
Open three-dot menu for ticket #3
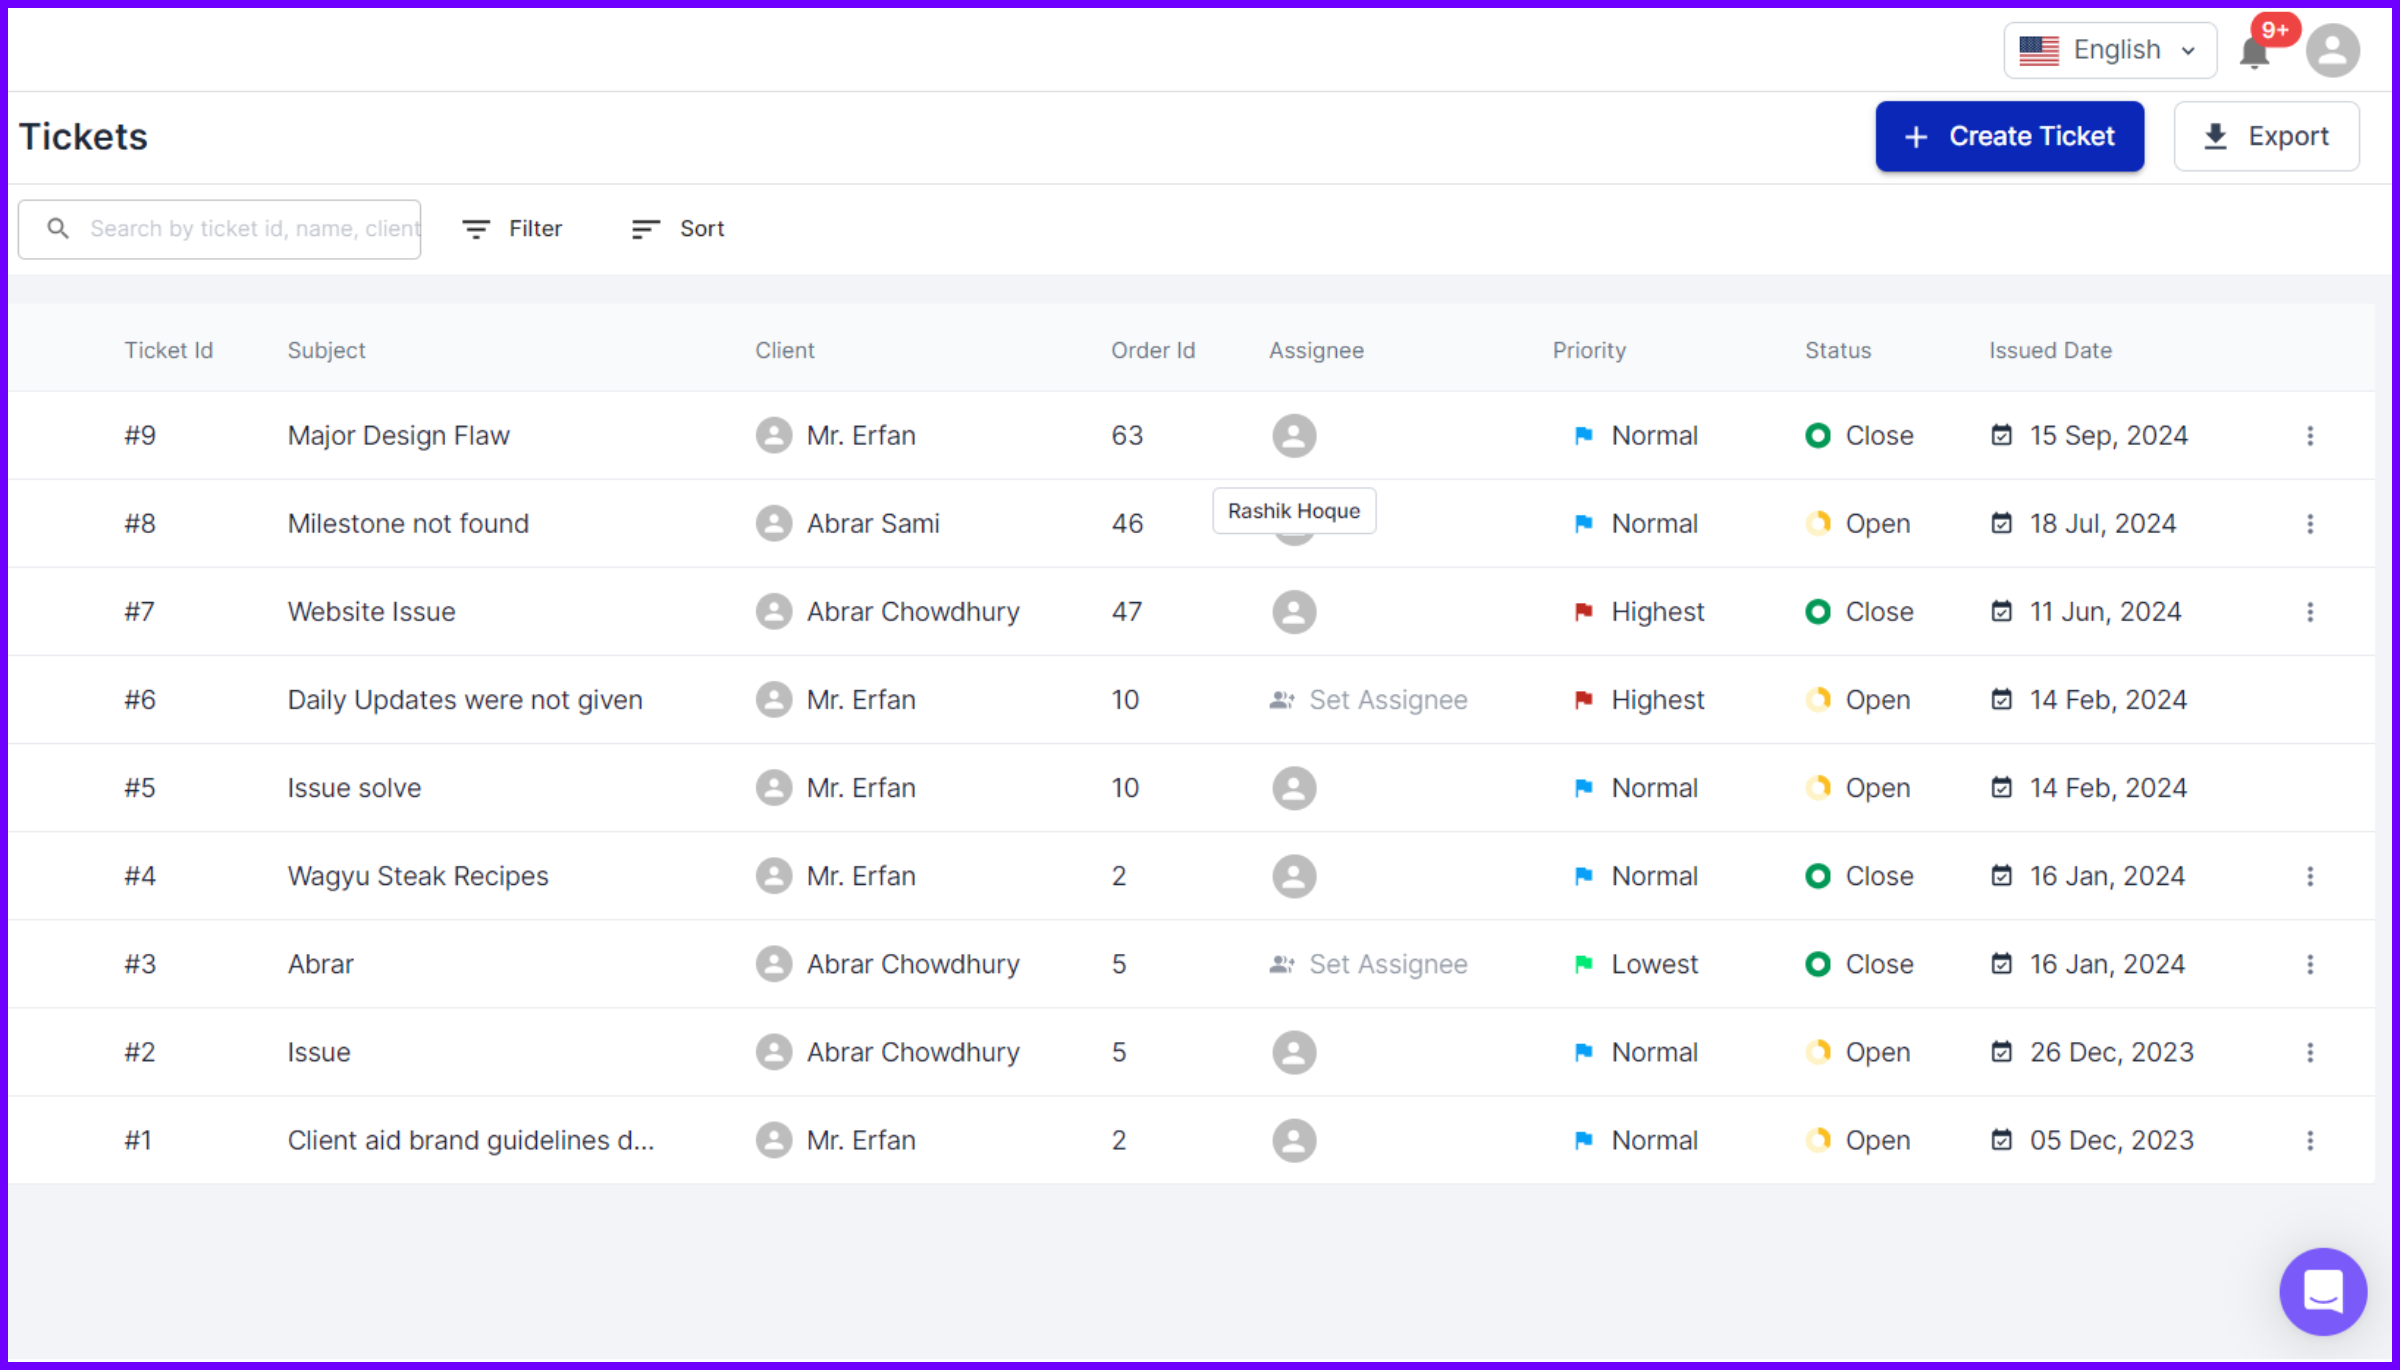point(2310,965)
